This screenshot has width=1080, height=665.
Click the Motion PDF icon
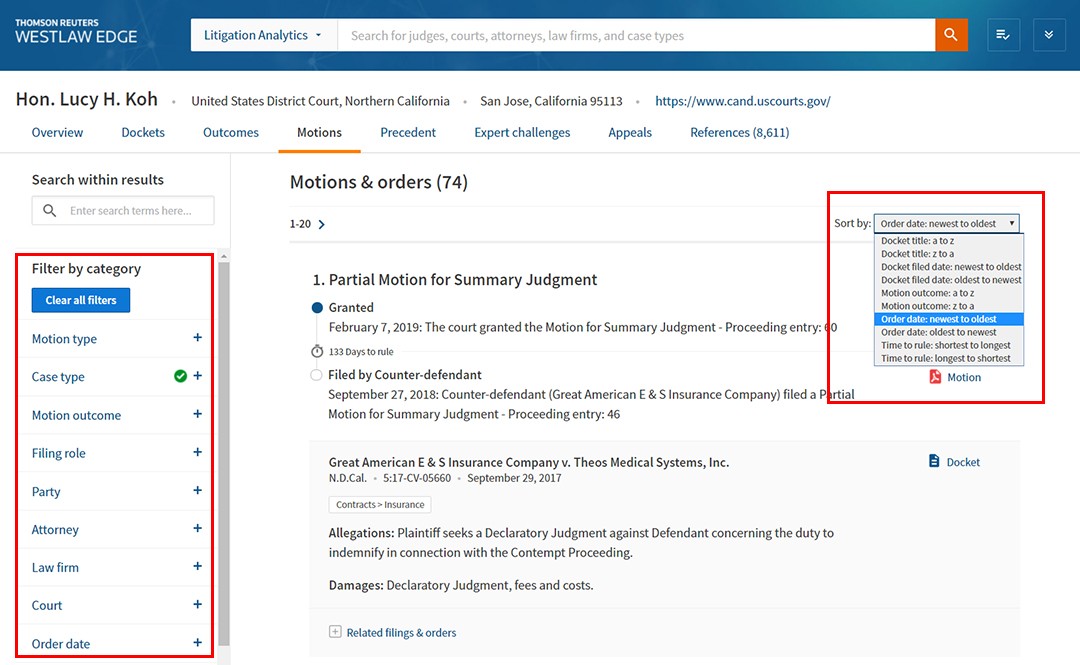point(936,377)
